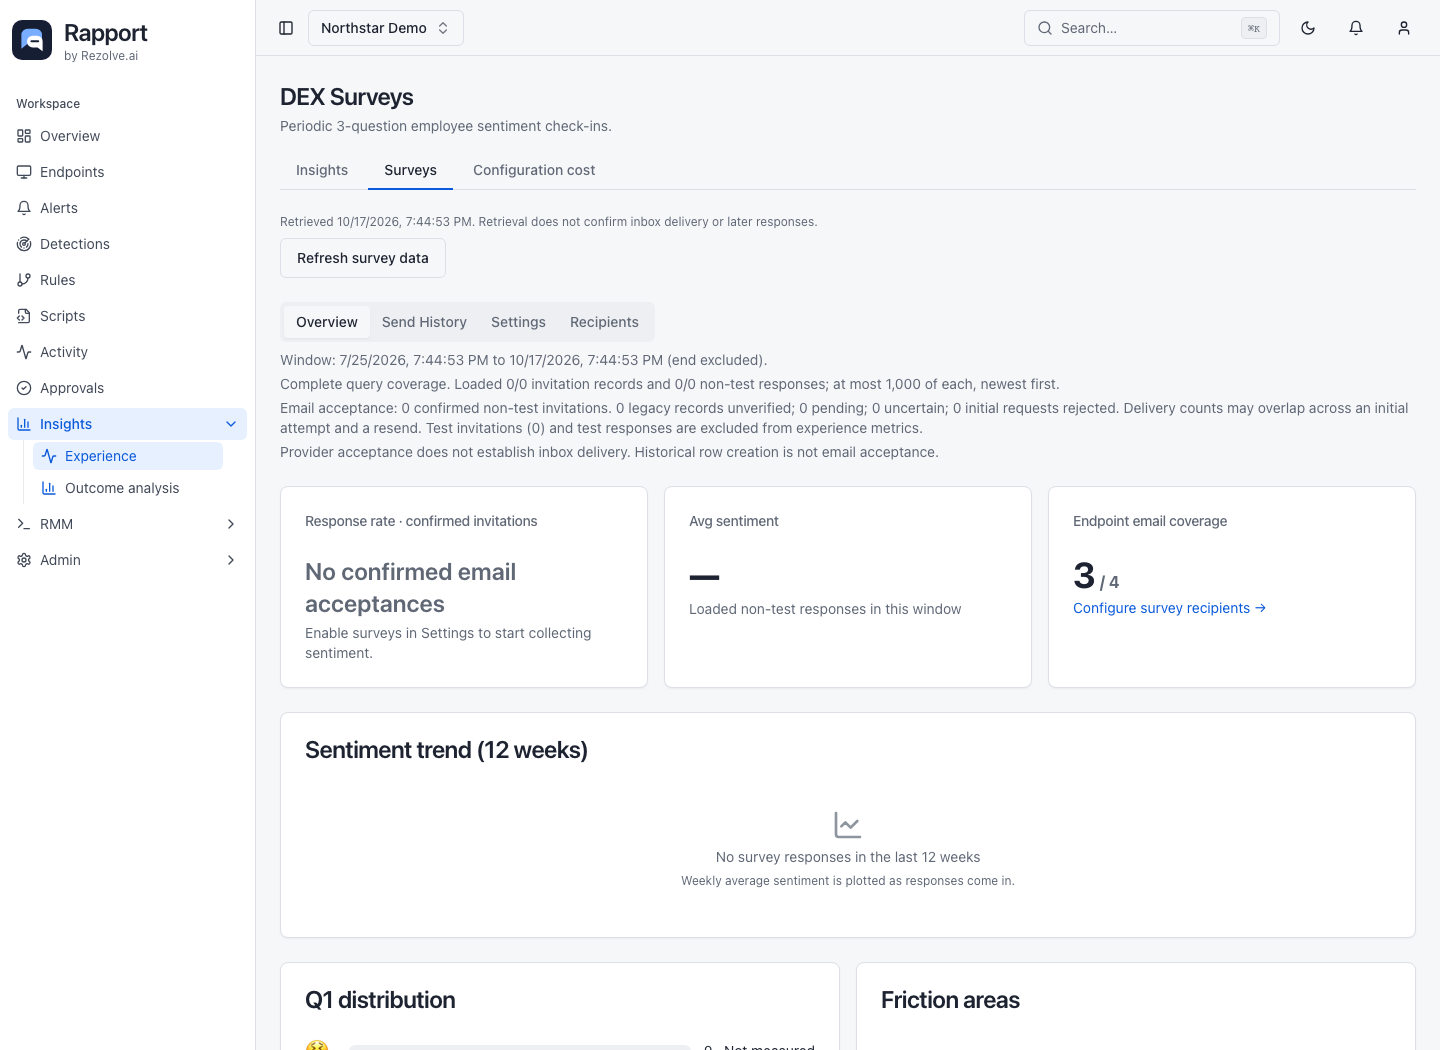Click the Rapport logo icon

[x=32, y=40]
